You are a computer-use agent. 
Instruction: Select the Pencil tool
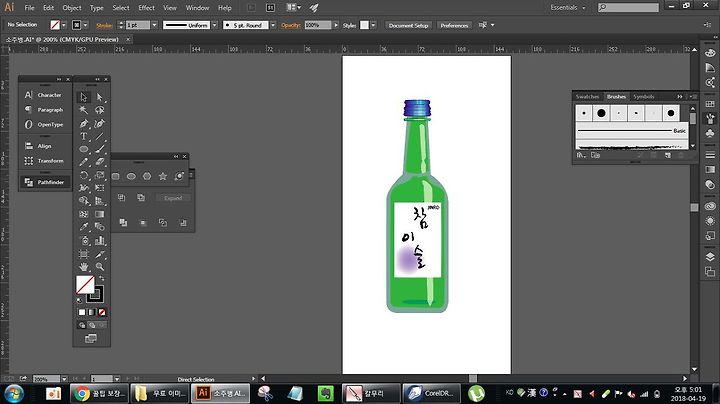pyautogui.click(x=84, y=162)
